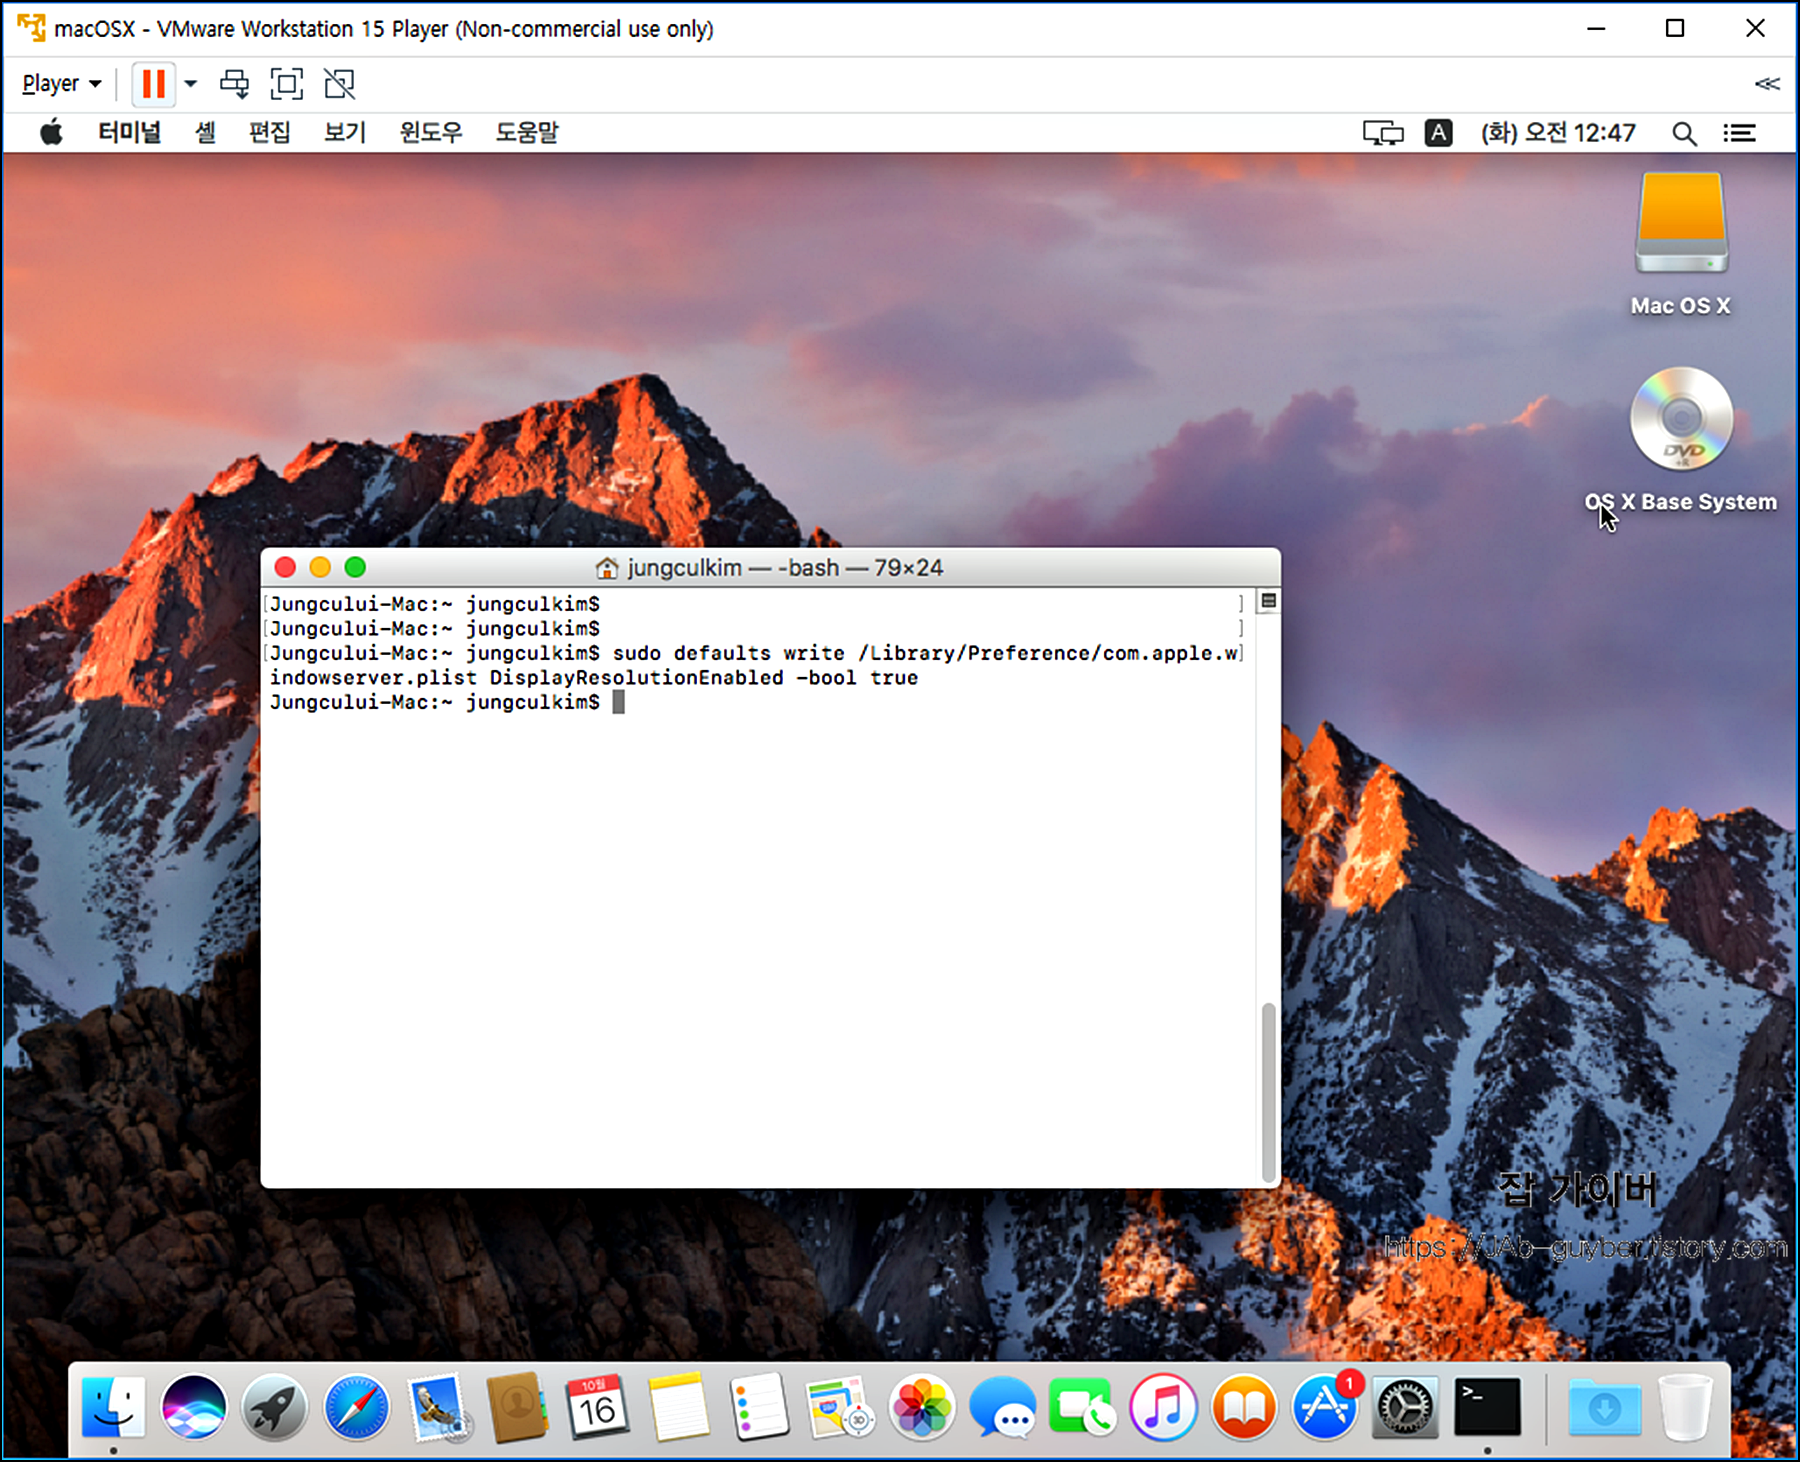This screenshot has height=1462, width=1800.
Task: Expand power options arrow beside pause
Action: pos(190,84)
